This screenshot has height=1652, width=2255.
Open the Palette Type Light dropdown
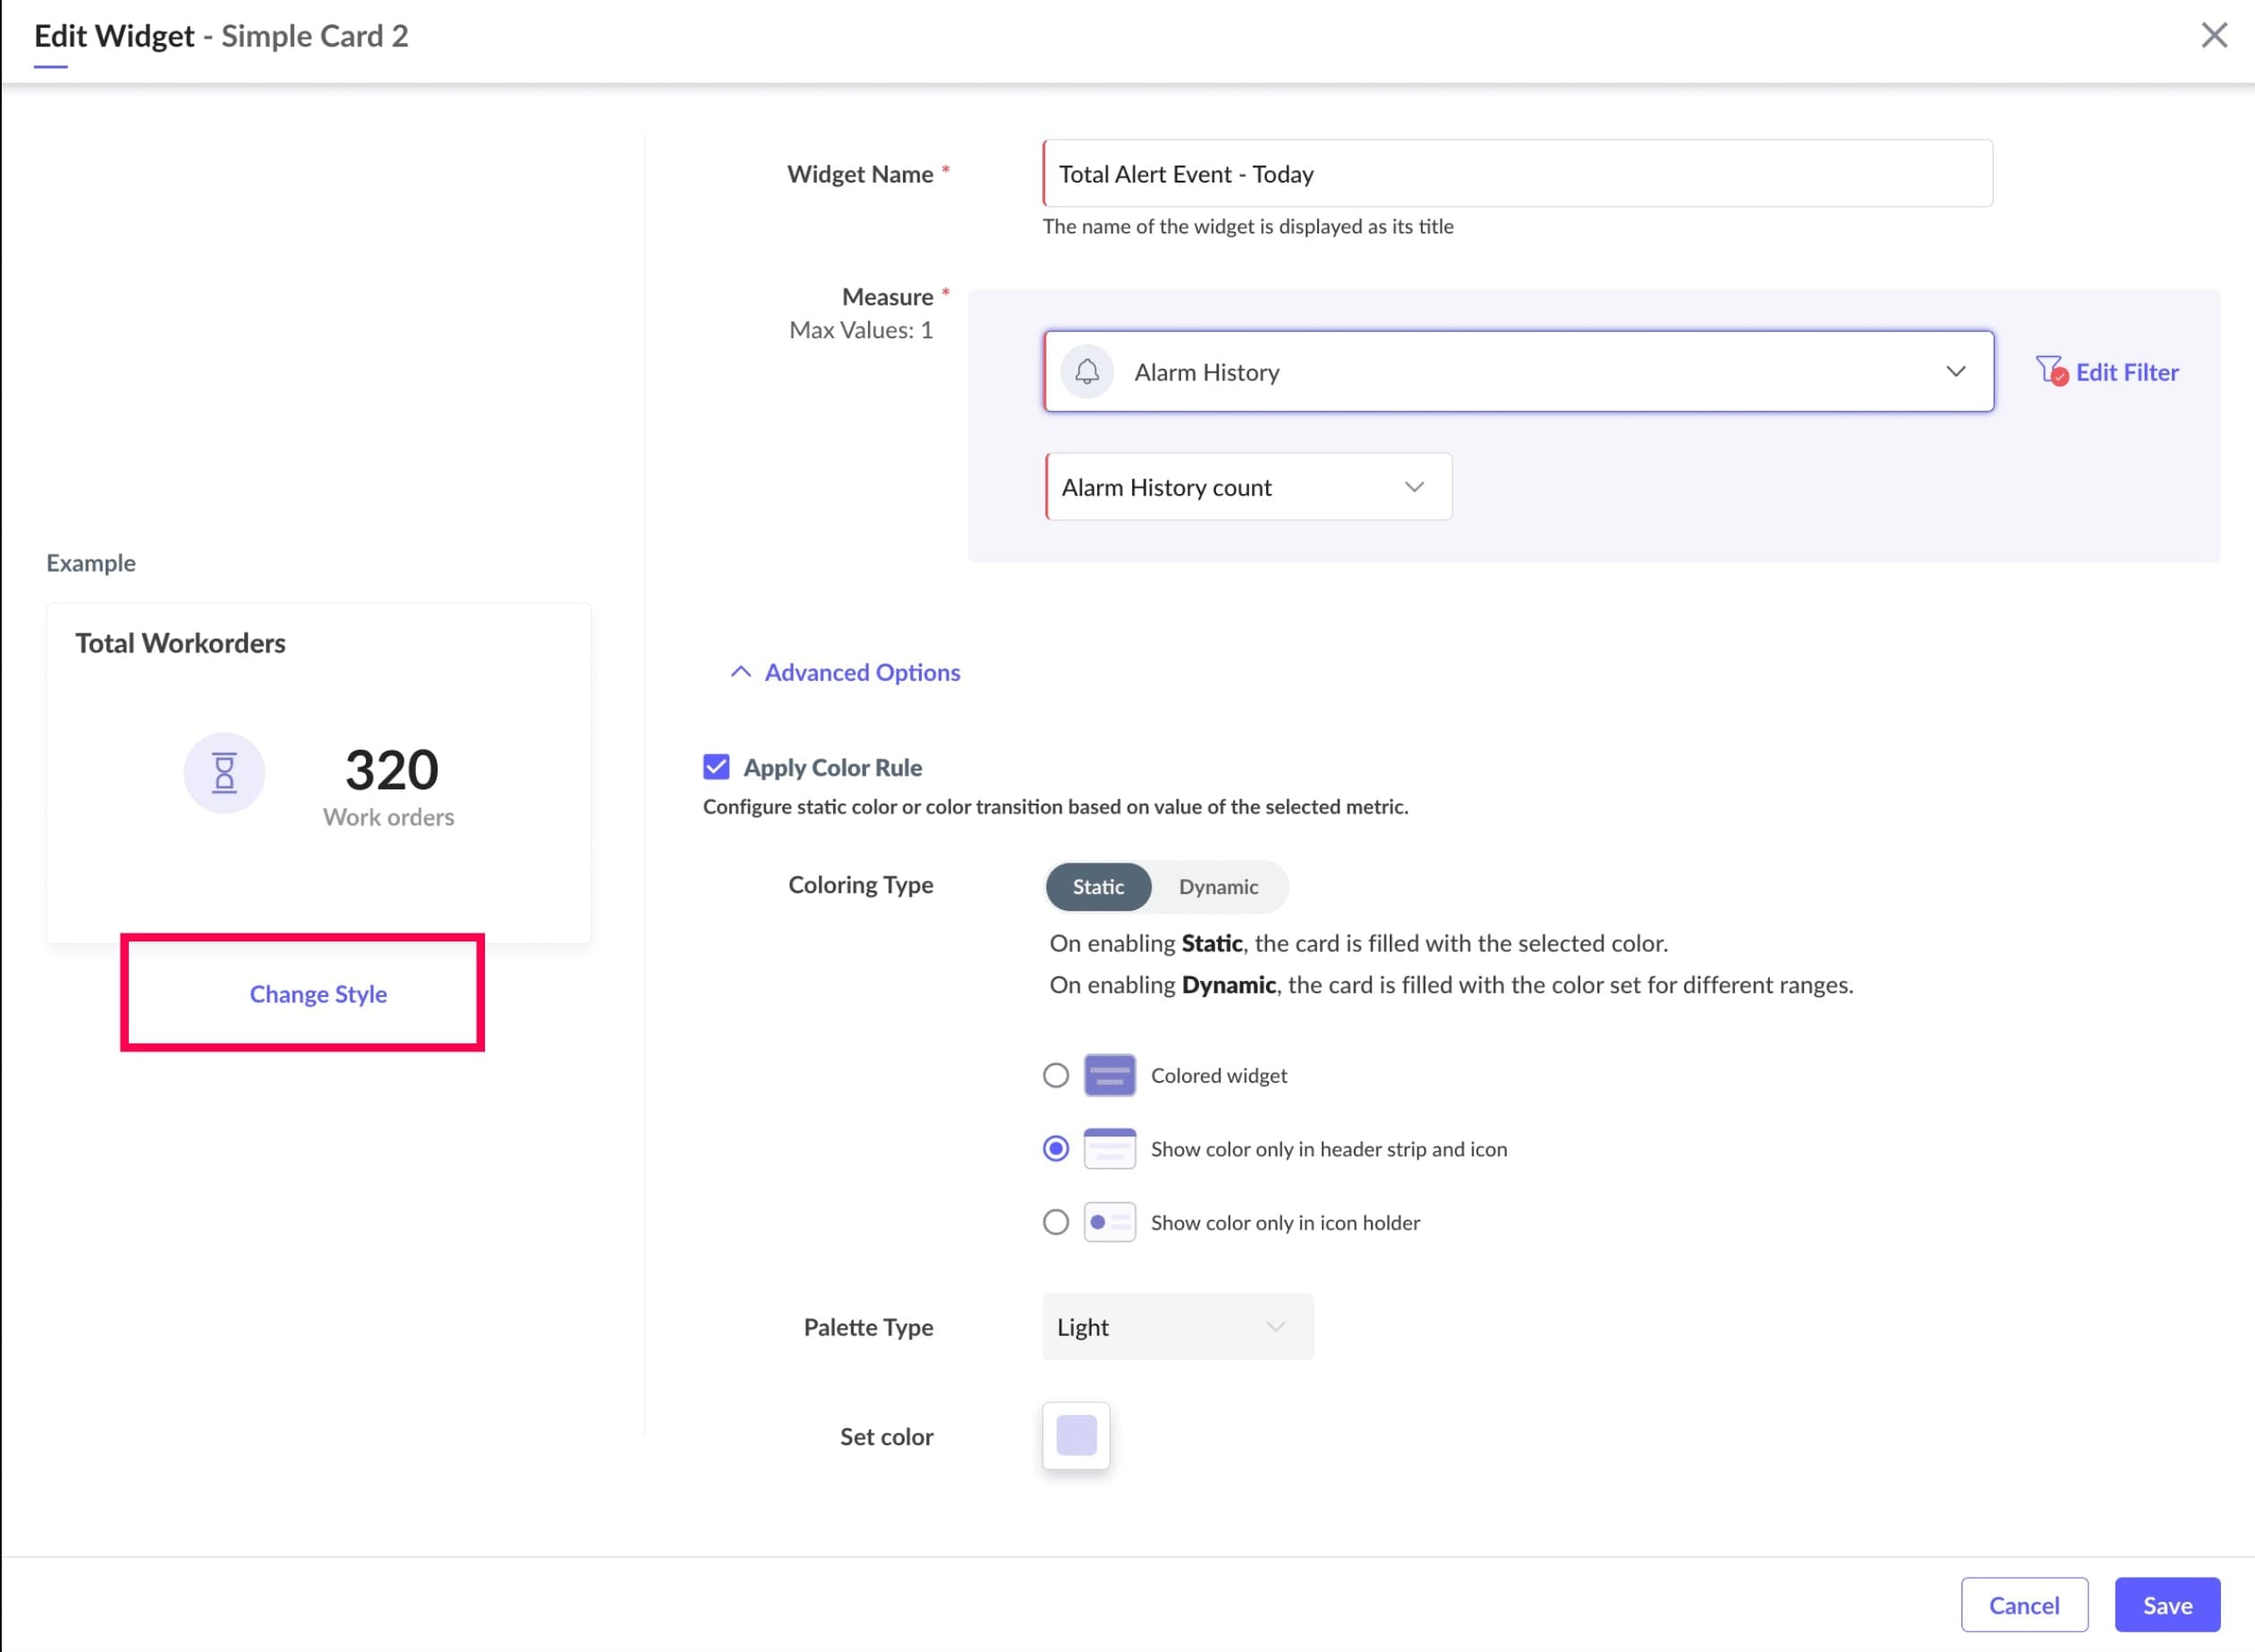click(1177, 1327)
